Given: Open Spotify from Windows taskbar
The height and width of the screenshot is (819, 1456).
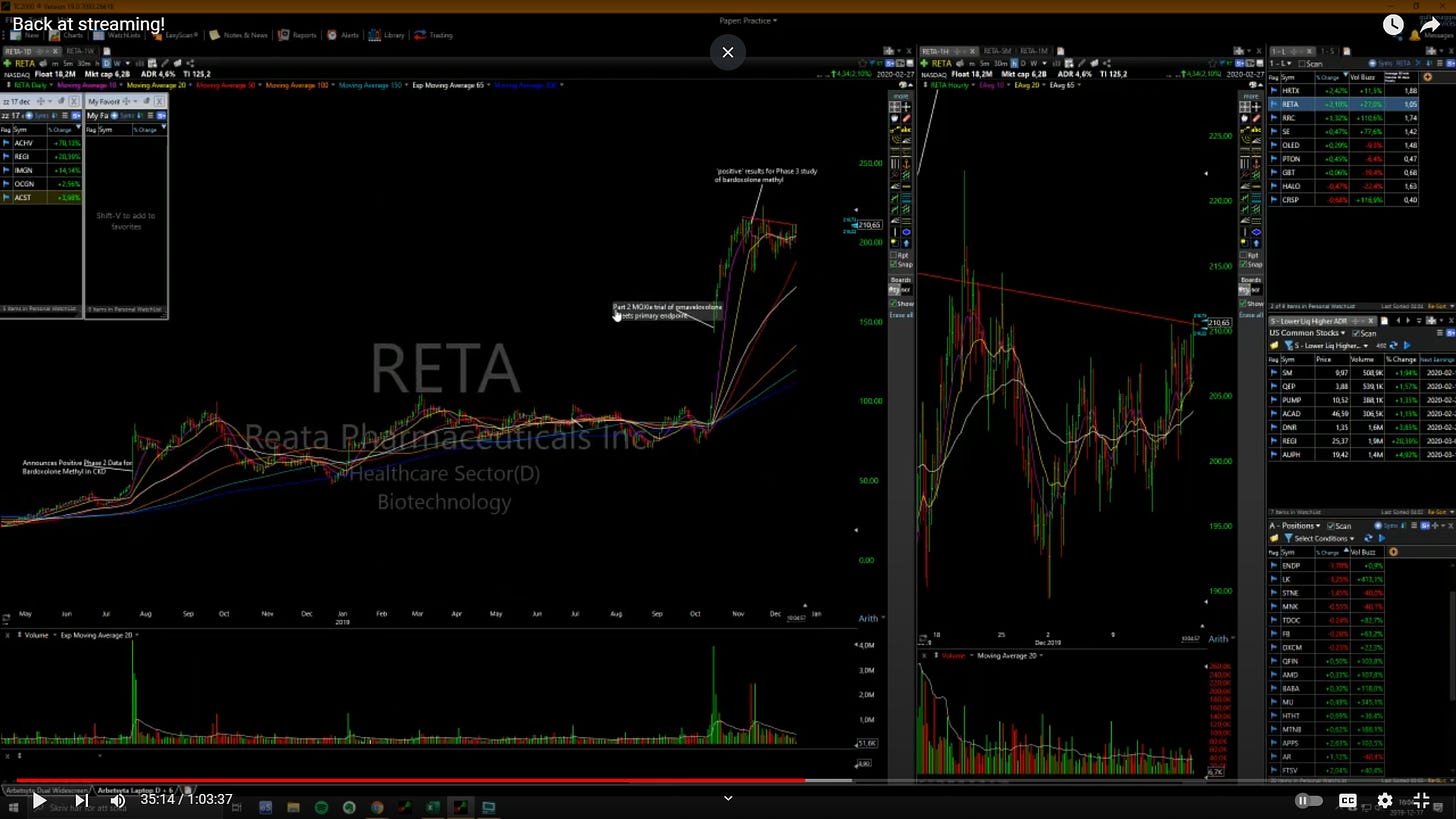Looking at the screenshot, I should click(x=321, y=807).
